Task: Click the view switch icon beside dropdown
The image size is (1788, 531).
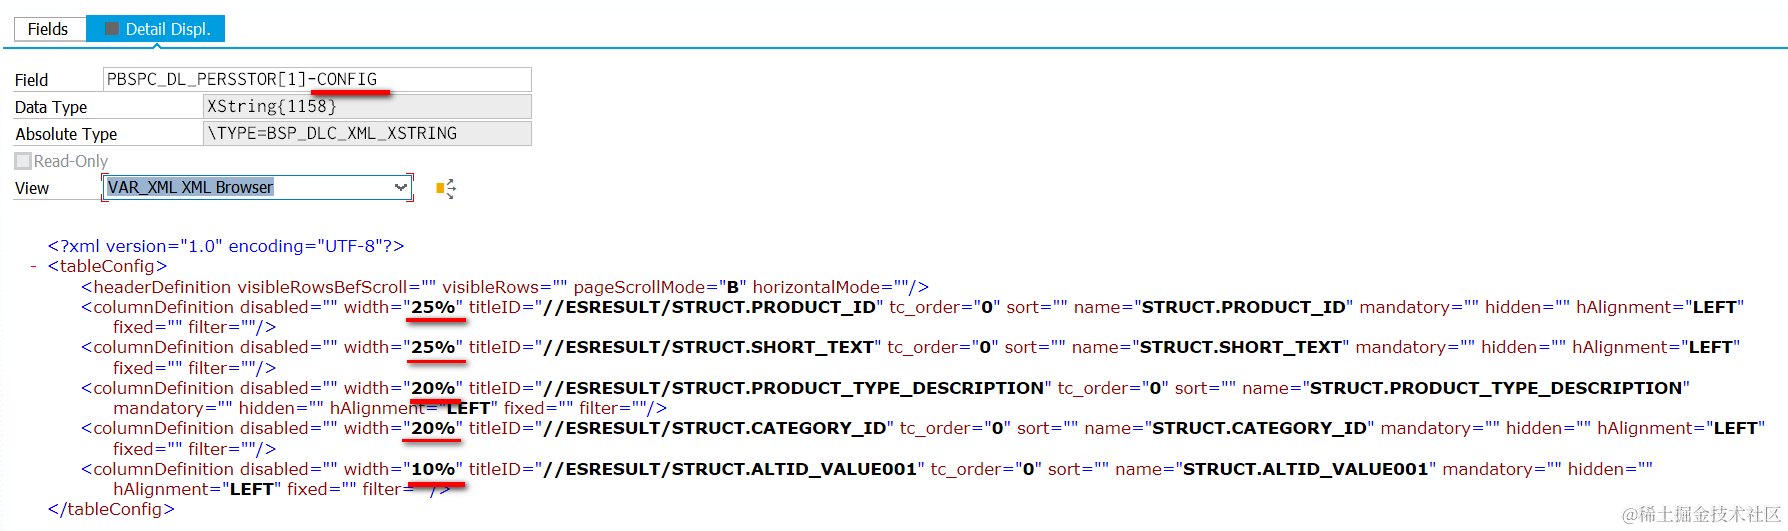Action: (446, 188)
